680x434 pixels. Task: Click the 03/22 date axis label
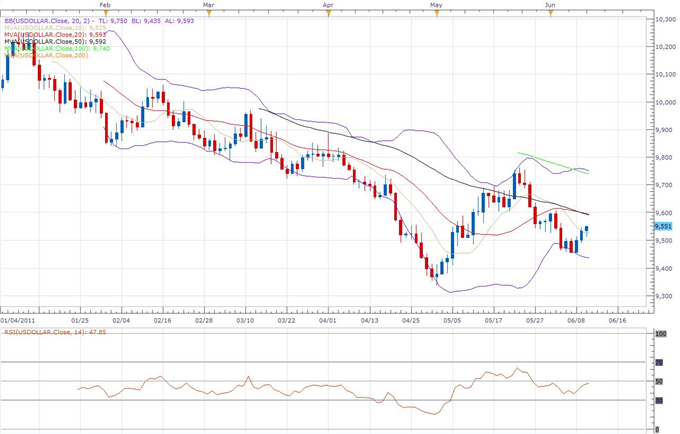pyautogui.click(x=286, y=320)
